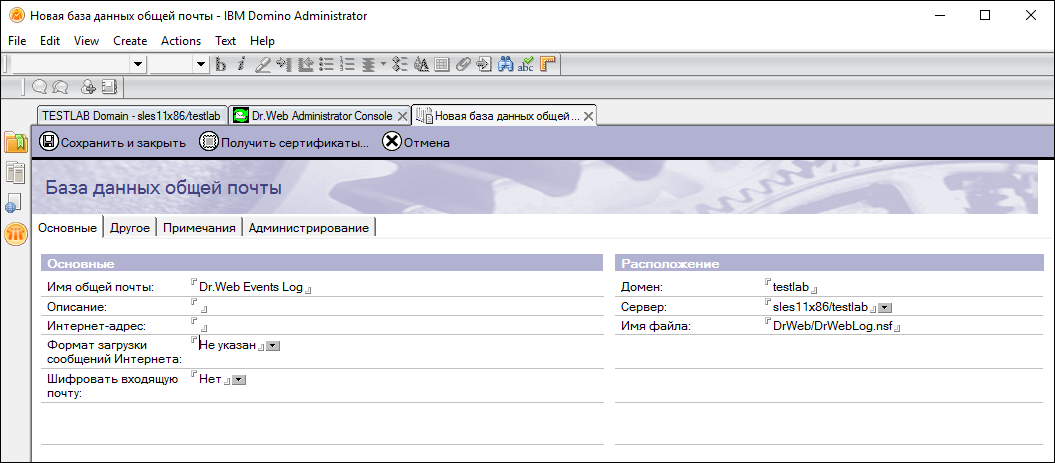Open the View menu
The height and width of the screenshot is (463, 1055).
[86, 41]
